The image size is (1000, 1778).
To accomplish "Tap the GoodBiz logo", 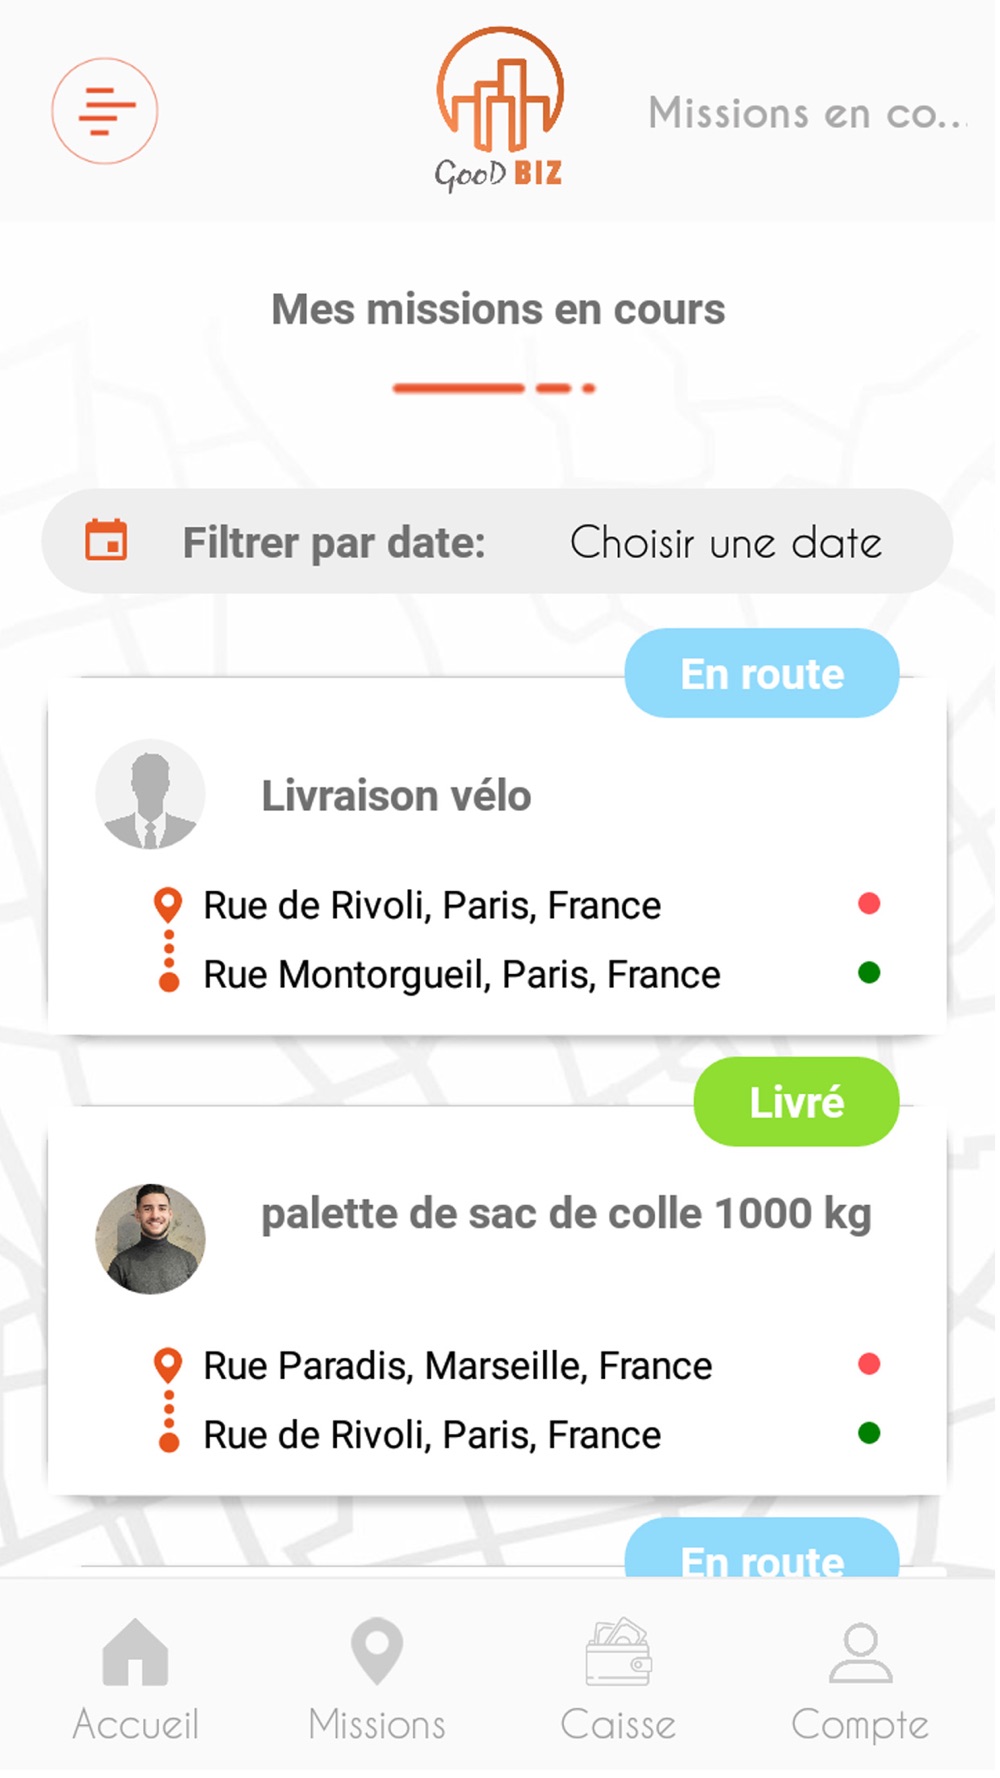I will pyautogui.click(x=499, y=109).
